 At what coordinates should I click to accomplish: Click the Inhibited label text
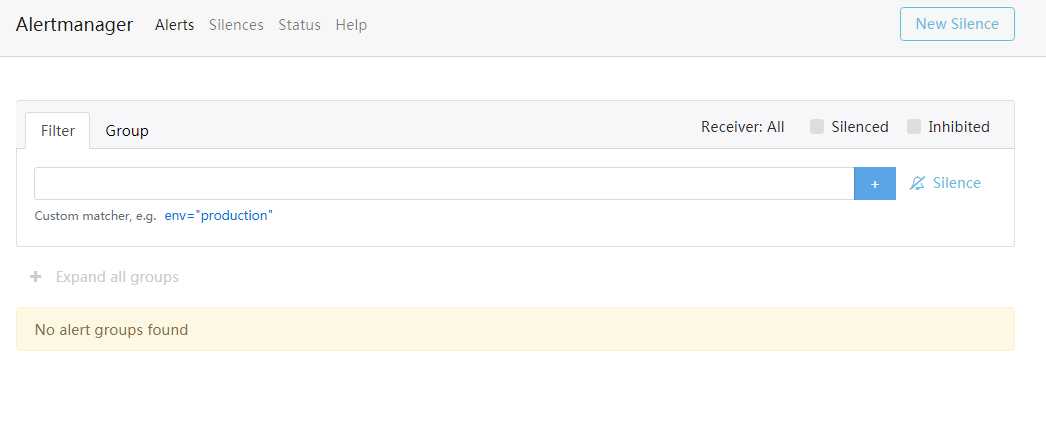pyautogui.click(x=959, y=127)
